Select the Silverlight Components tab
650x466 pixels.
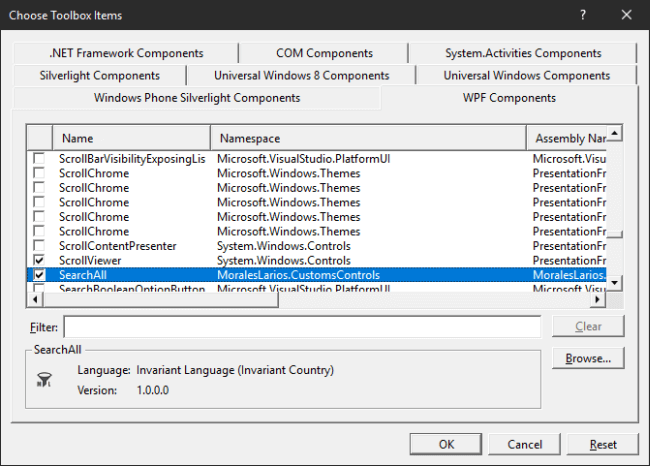(99, 75)
